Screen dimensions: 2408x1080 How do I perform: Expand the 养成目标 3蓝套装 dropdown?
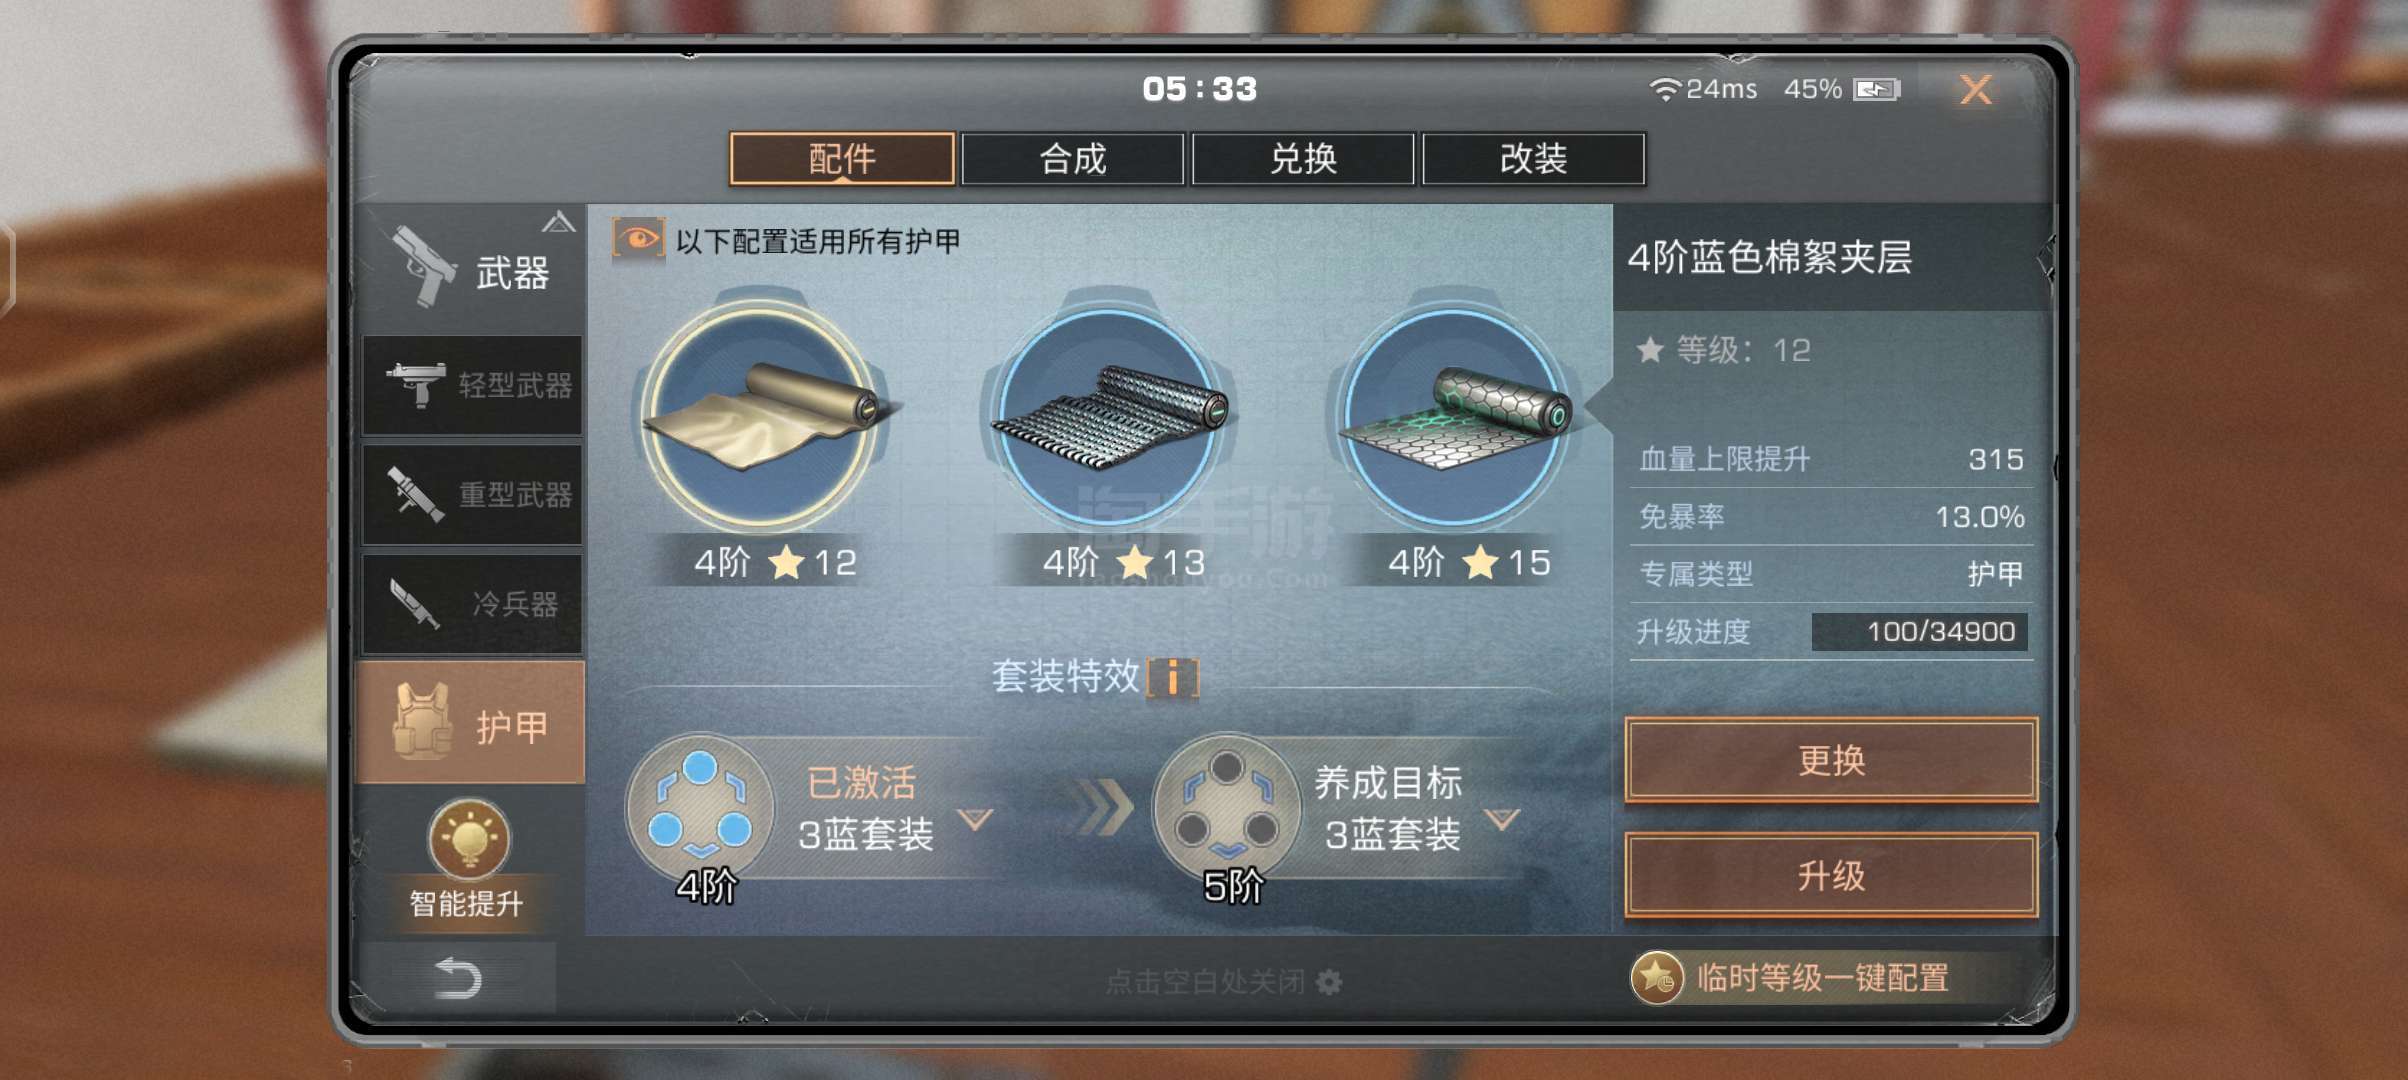(x=1502, y=820)
